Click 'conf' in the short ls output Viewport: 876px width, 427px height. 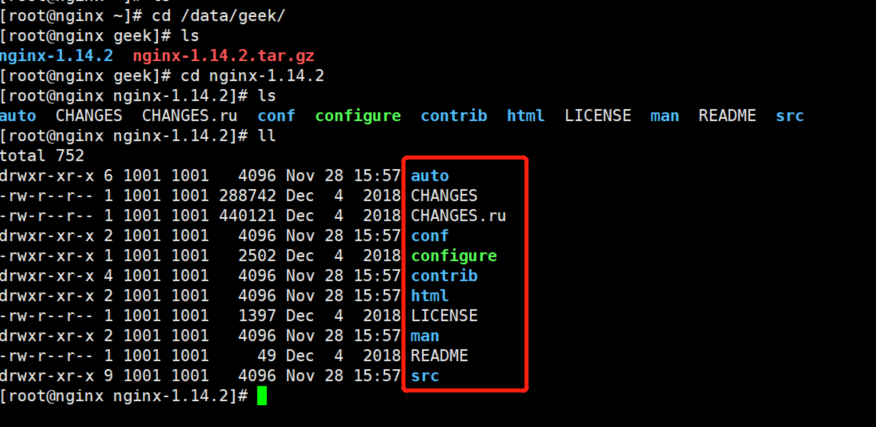tap(276, 116)
